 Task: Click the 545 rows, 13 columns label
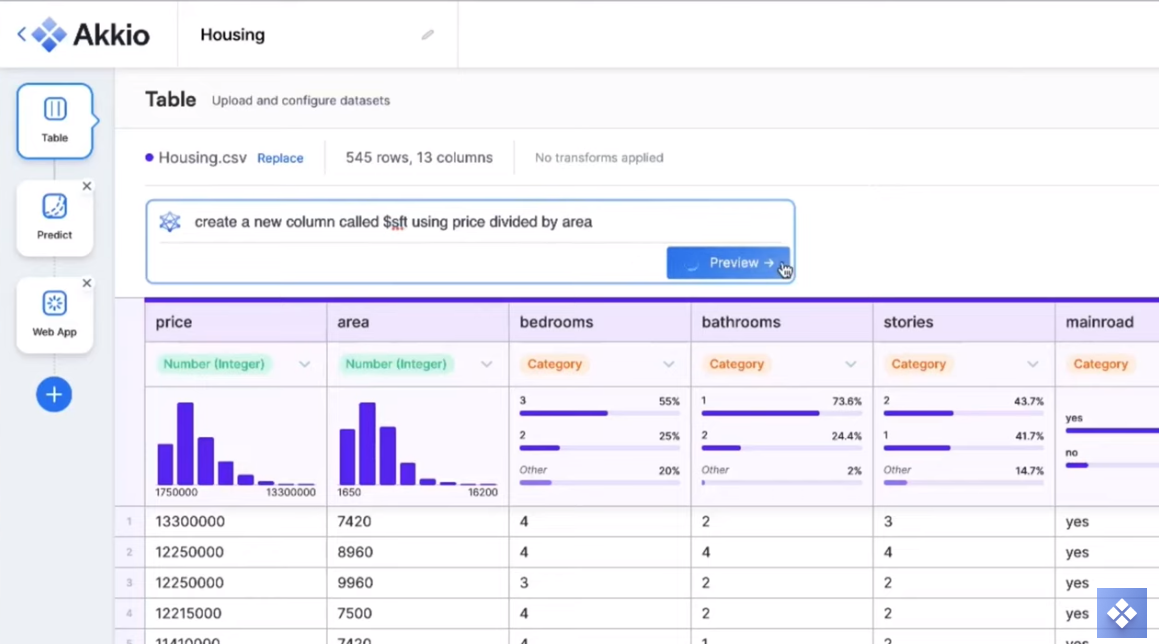click(x=419, y=157)
